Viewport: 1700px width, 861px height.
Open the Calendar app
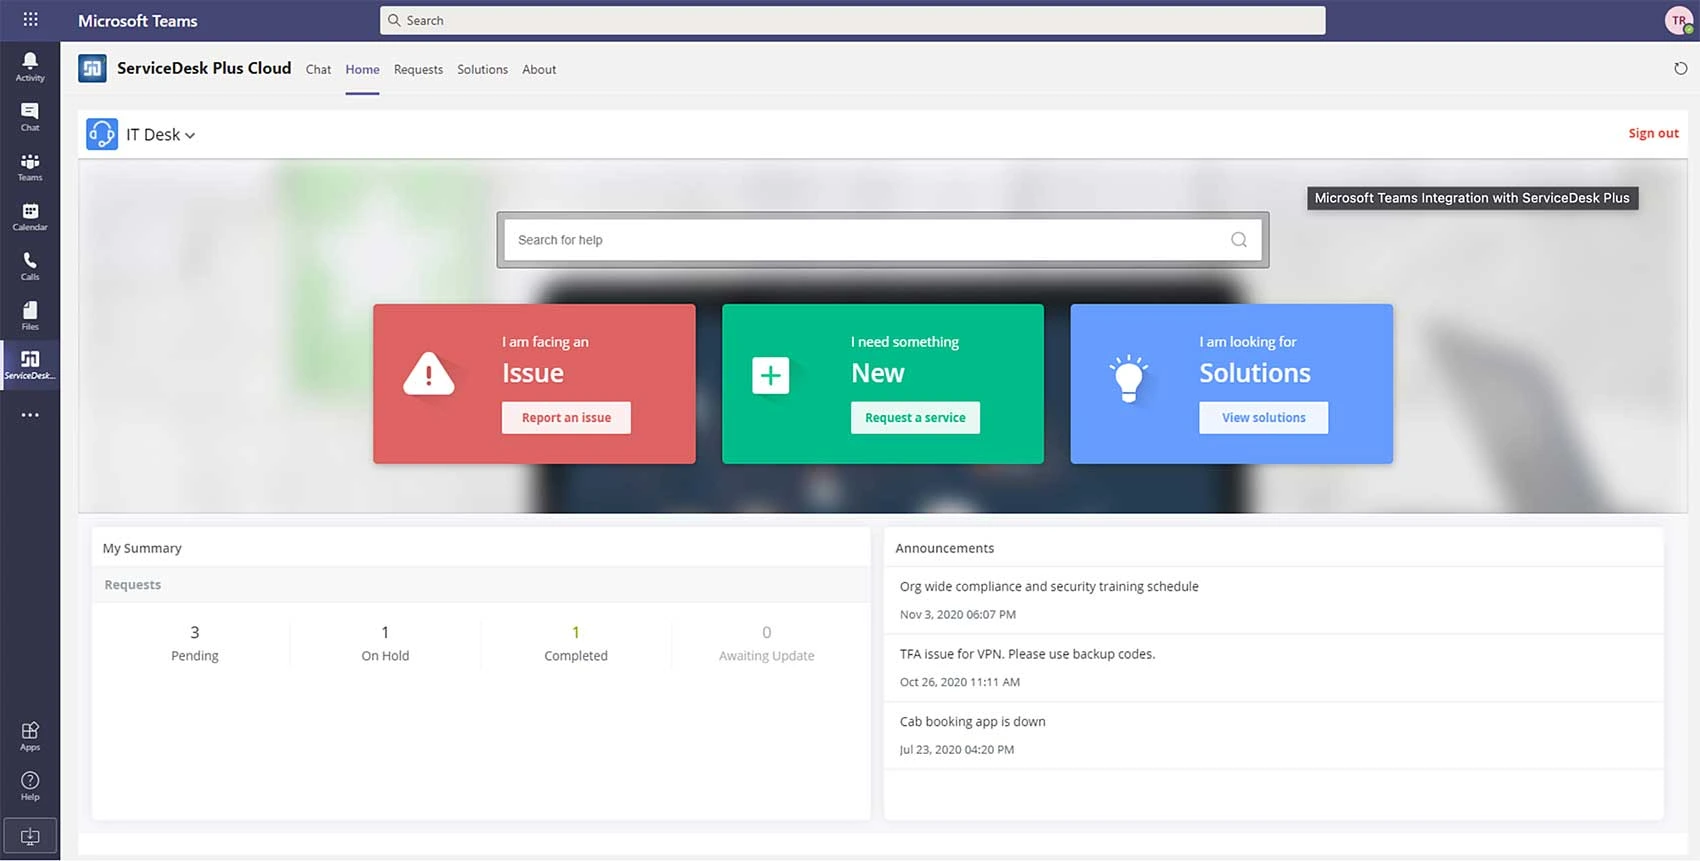[30, 217]
